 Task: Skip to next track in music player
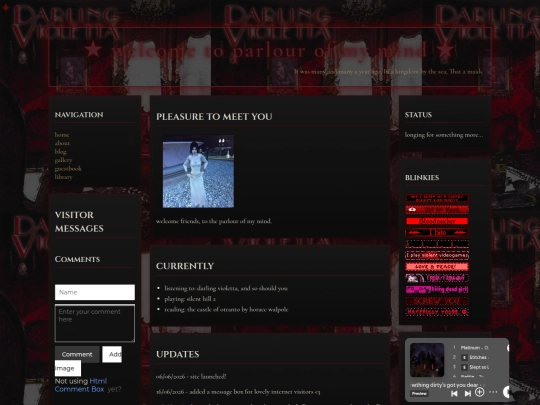(x=467, y=393)
